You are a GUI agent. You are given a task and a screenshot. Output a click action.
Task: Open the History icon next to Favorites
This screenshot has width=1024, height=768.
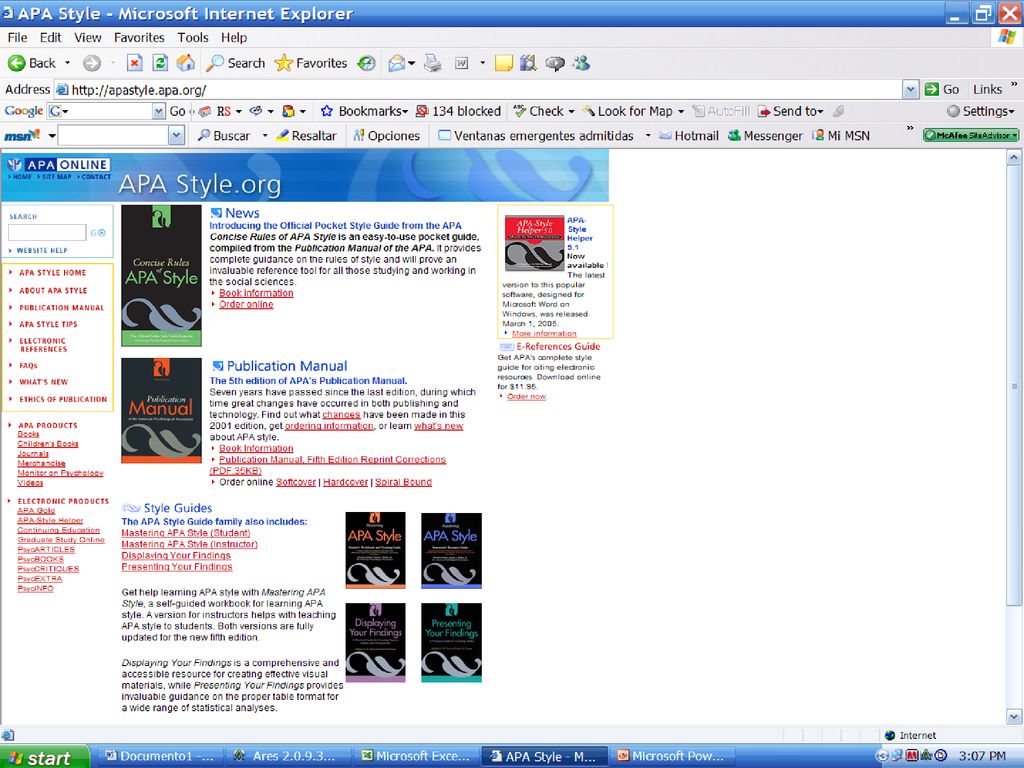pyautogui.click(x=366, y=63)
